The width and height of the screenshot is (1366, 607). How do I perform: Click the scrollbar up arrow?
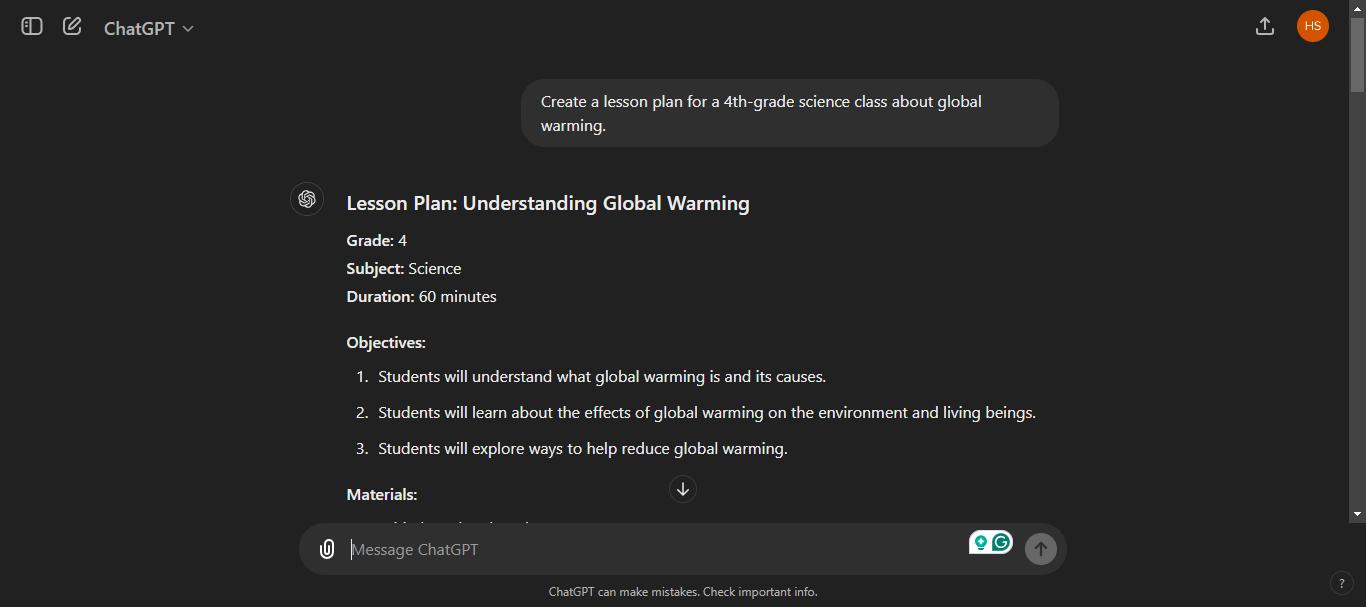coord(1358,7)
